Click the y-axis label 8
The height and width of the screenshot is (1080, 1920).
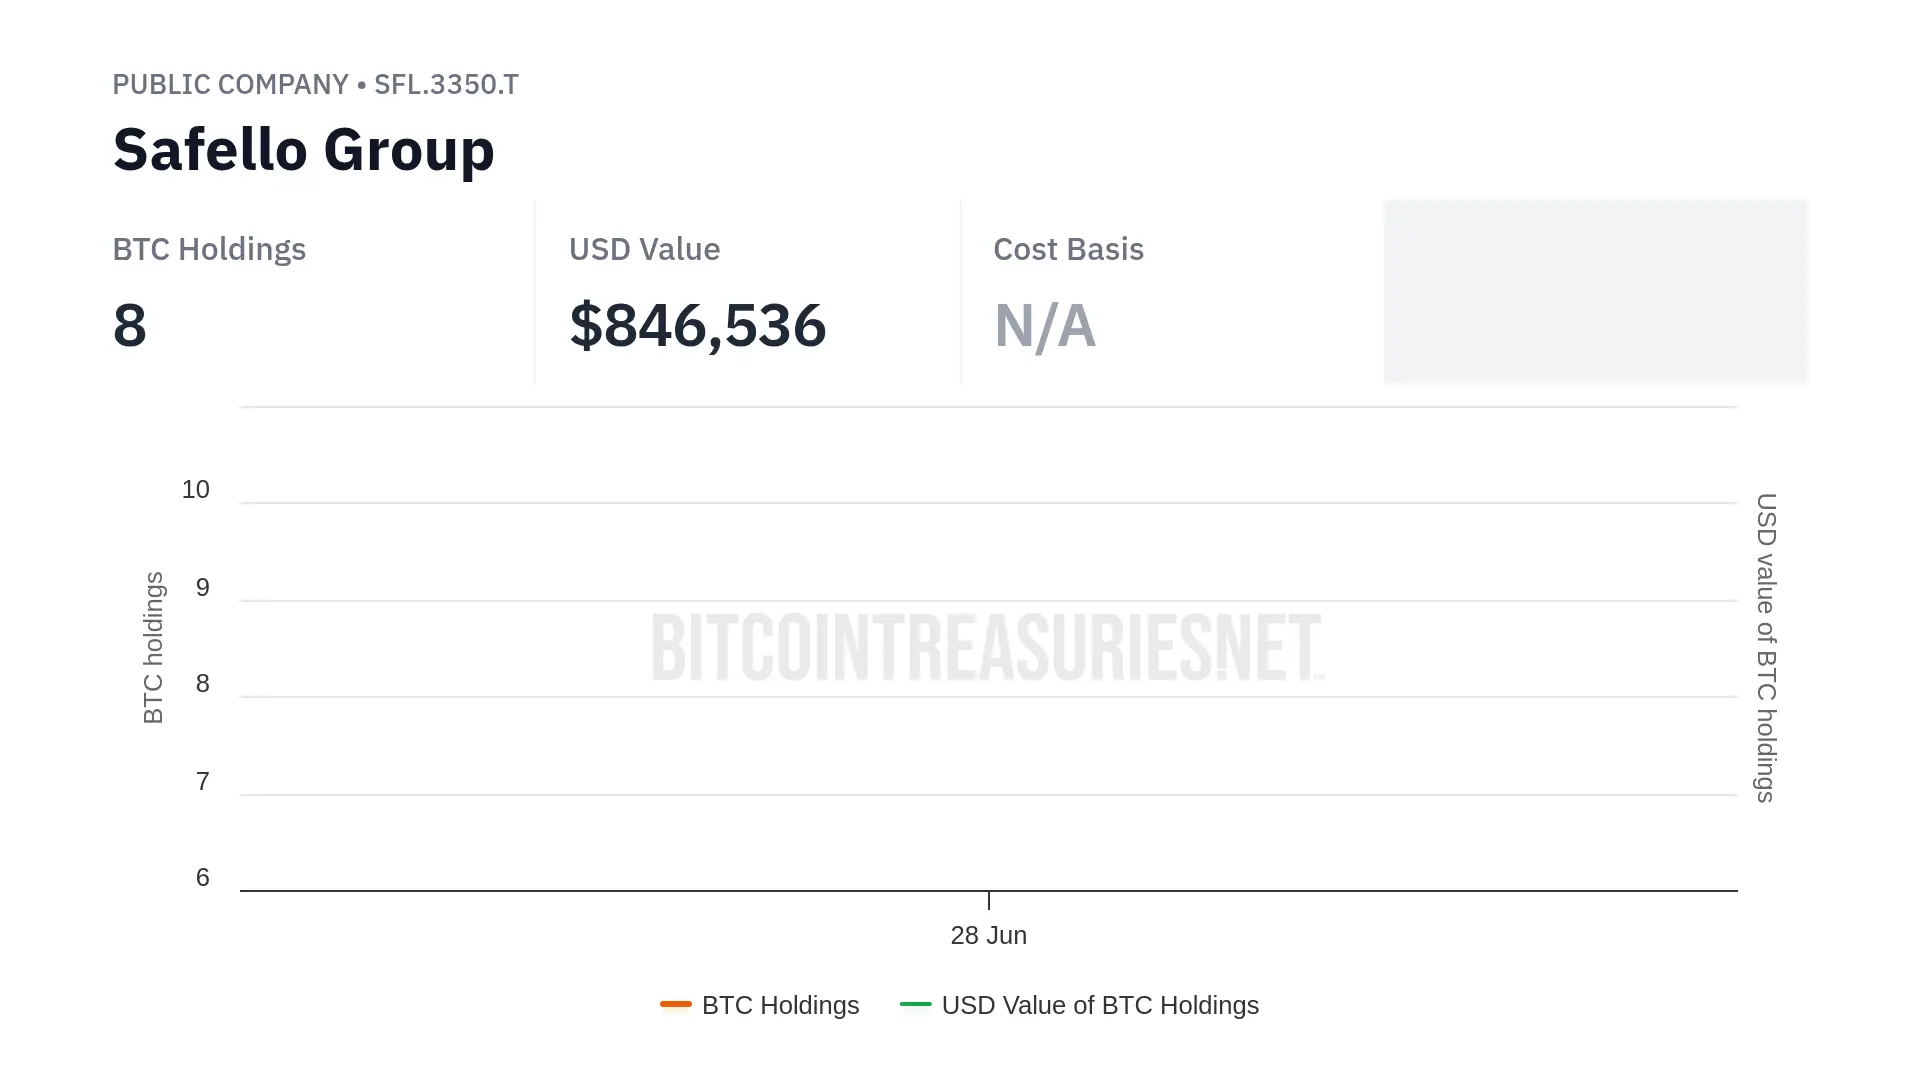[203, 684]
